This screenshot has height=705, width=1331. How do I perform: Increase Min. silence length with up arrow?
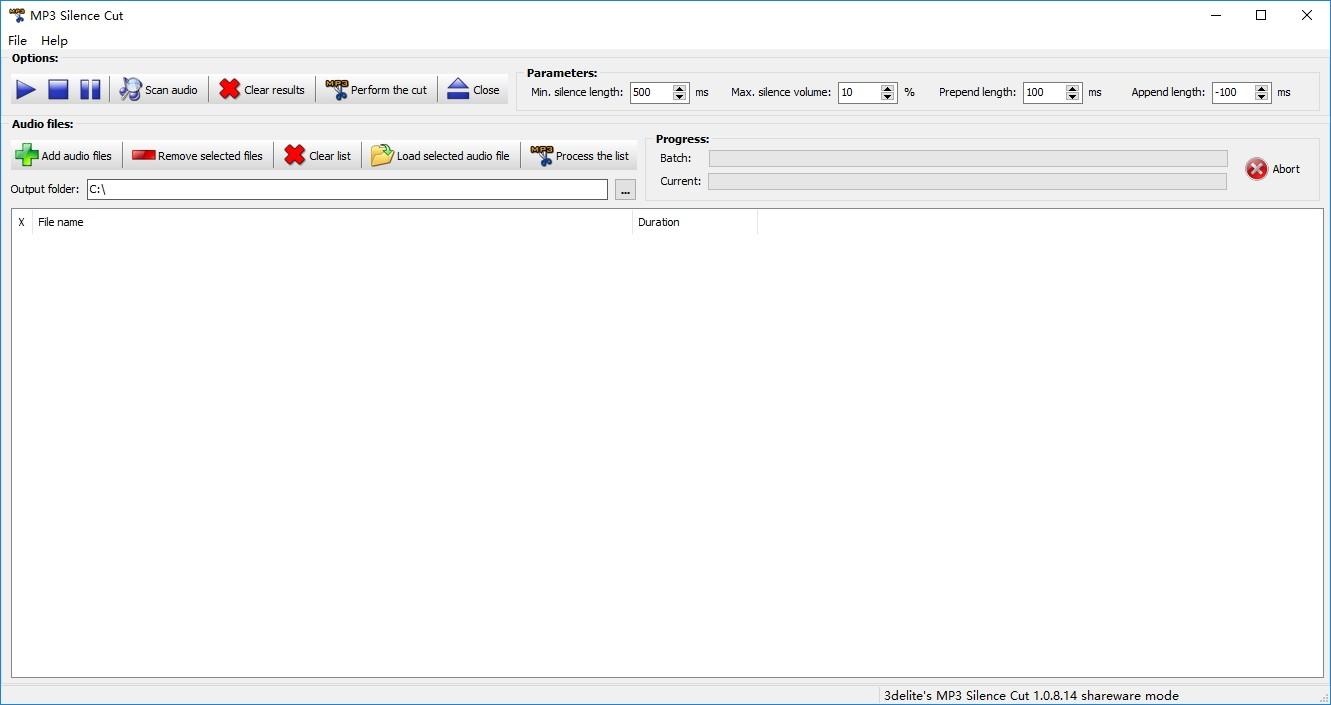[680, 88]
